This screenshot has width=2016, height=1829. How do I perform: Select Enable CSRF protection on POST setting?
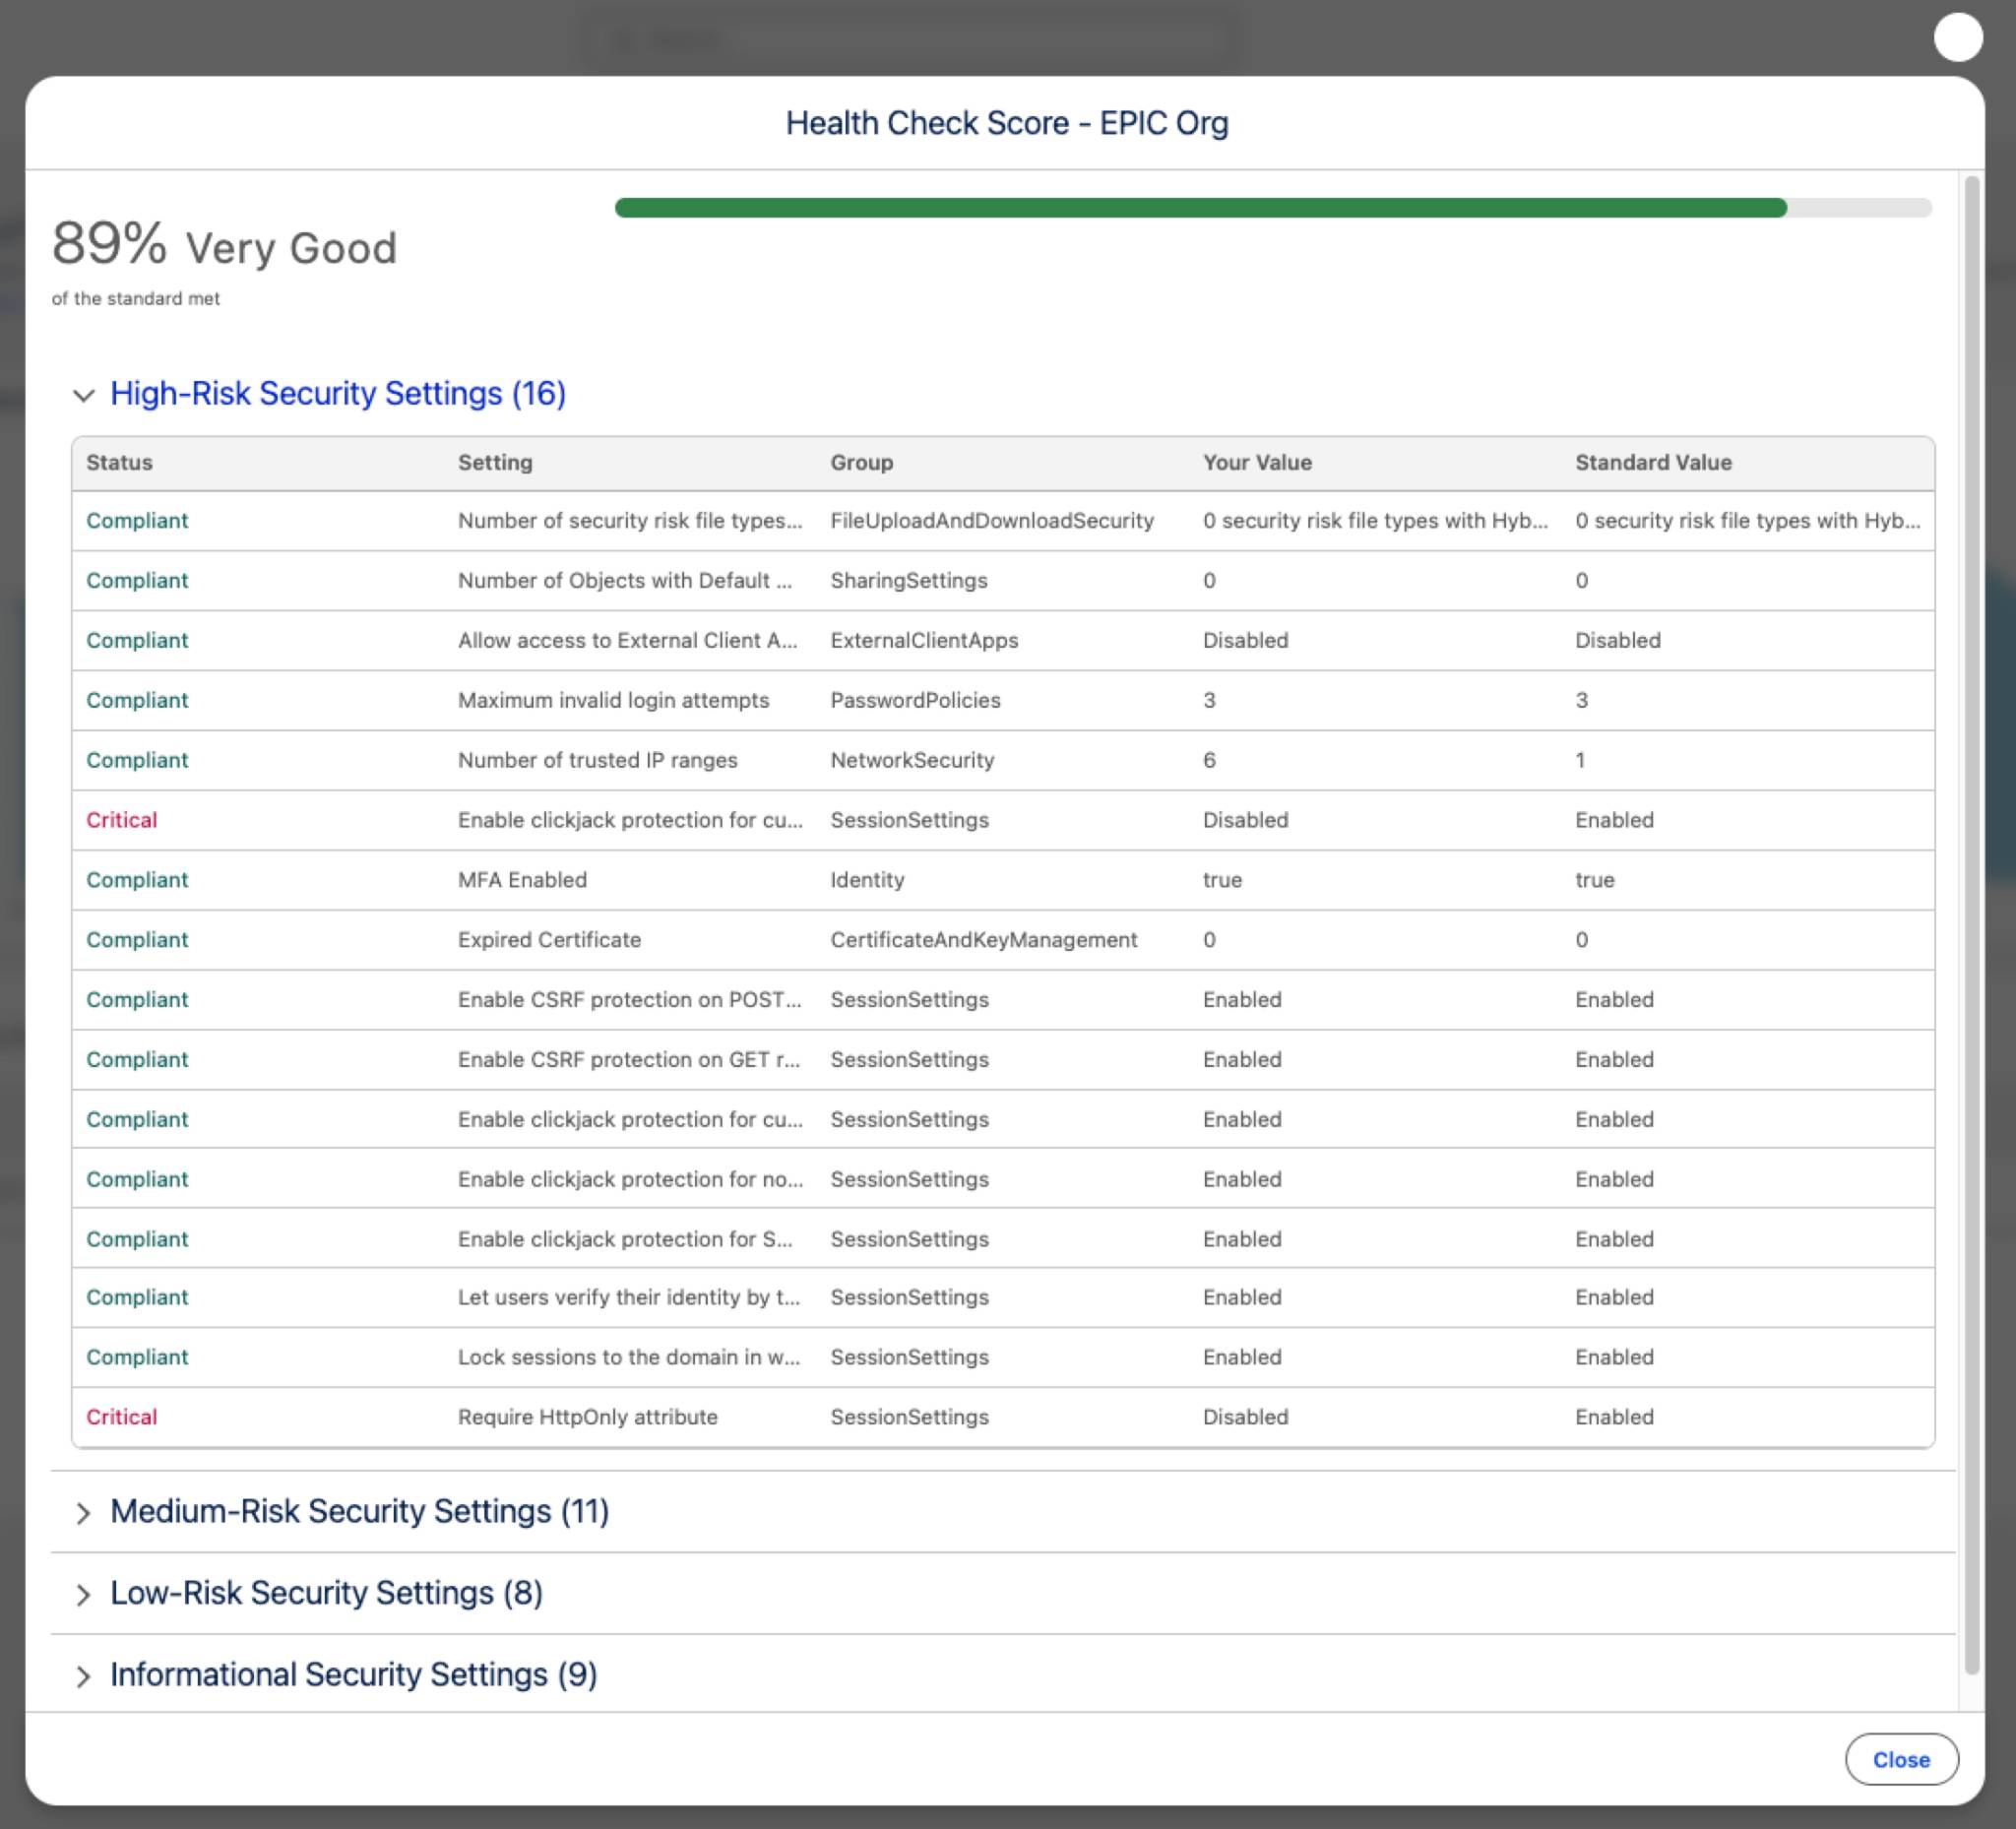pos(630,1000)
